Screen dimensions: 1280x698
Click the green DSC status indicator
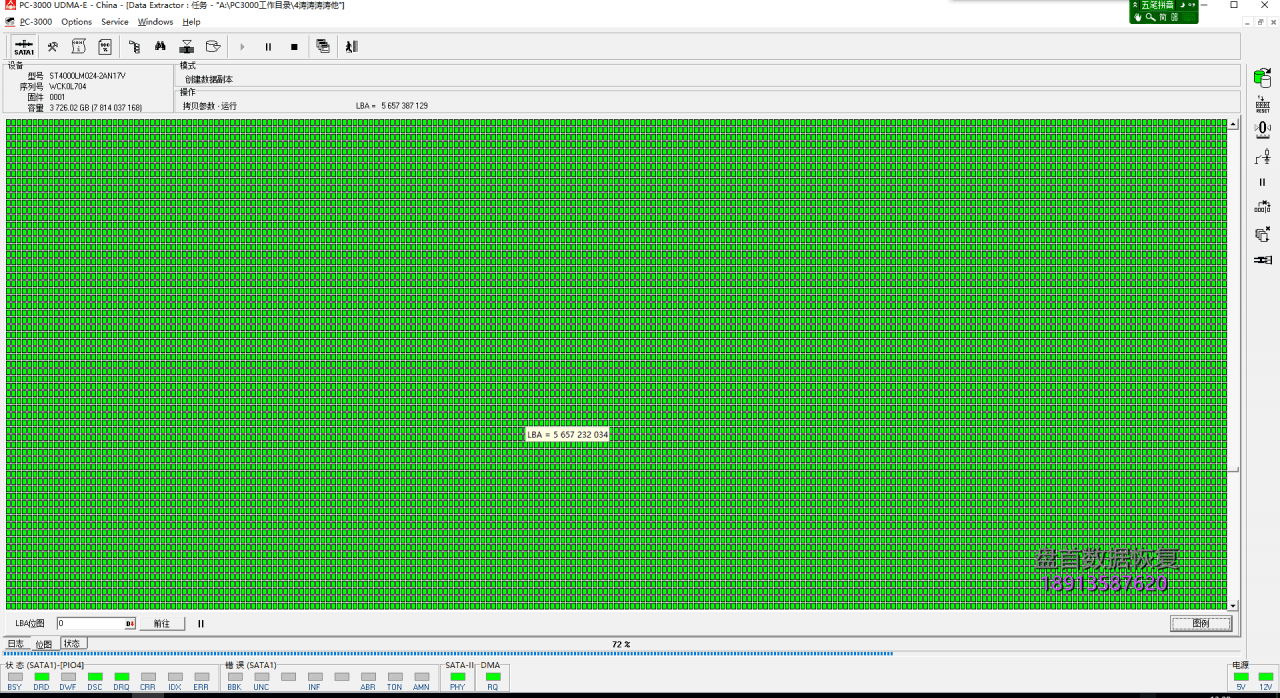click(x=95, y=677)
